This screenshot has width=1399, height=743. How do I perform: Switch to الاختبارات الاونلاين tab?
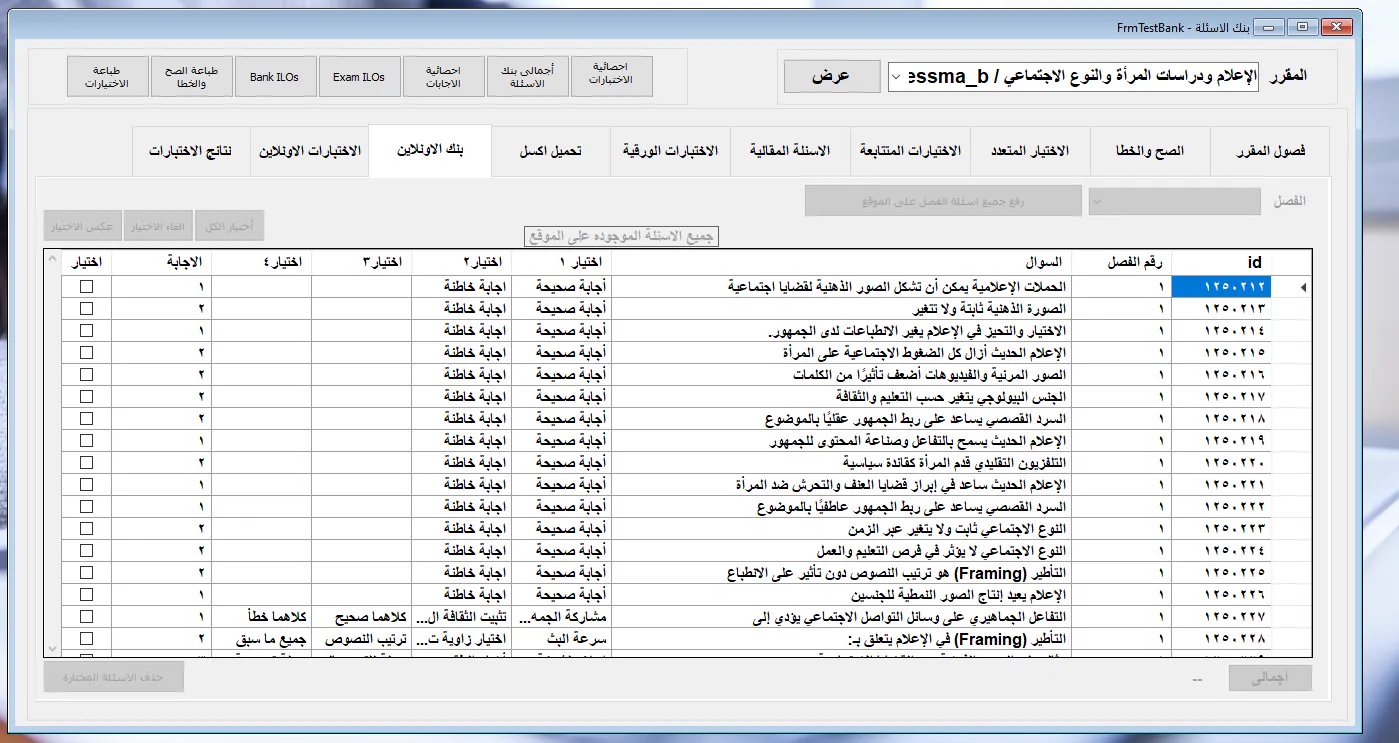point(309,151)
